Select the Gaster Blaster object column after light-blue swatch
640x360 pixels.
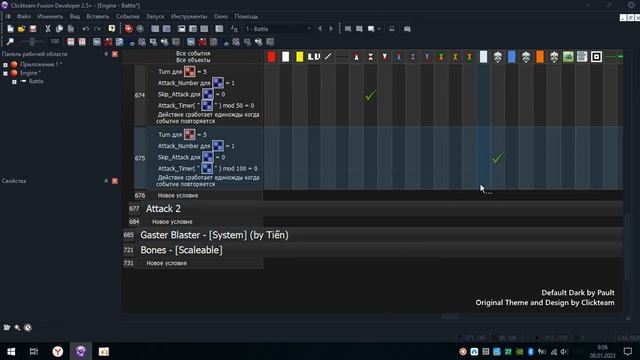tap(498, 57)
